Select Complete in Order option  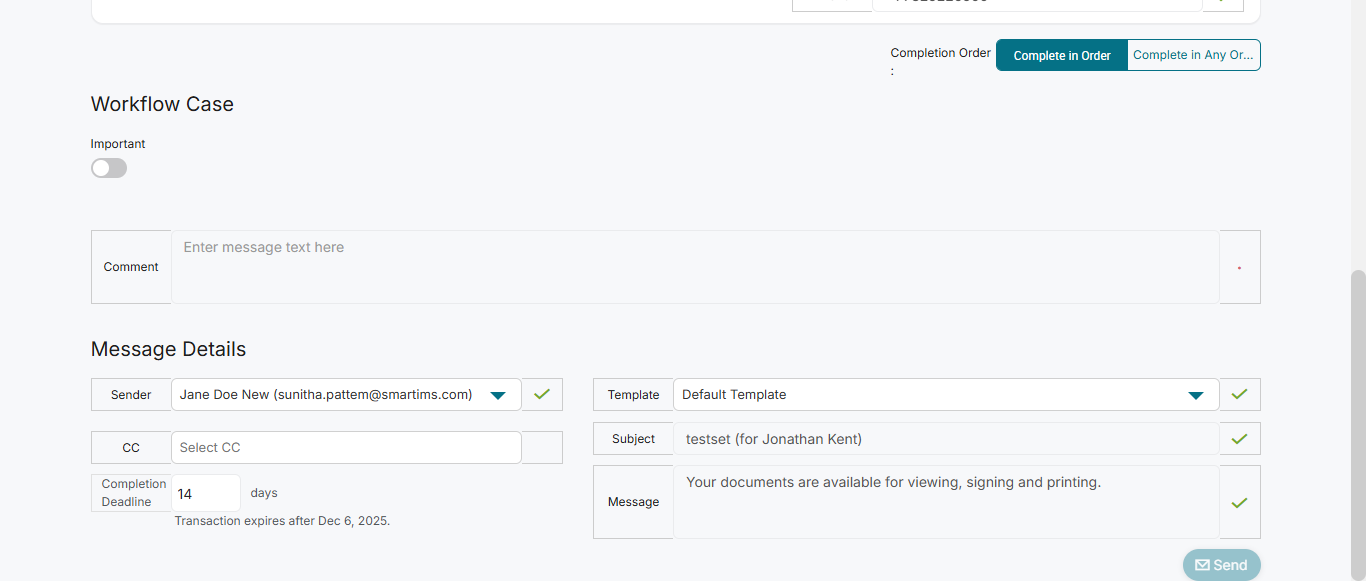pyautogui.click(x=1062, y=56)
